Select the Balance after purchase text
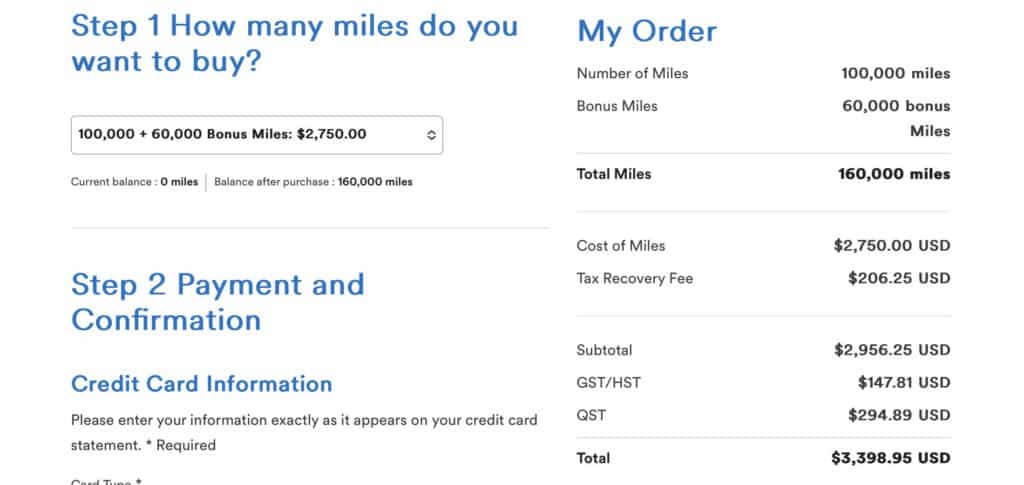 point(313,182)
